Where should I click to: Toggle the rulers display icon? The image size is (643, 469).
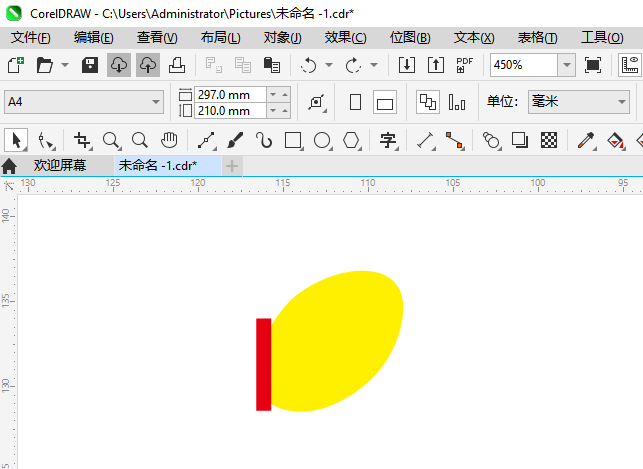coord(630,65)
